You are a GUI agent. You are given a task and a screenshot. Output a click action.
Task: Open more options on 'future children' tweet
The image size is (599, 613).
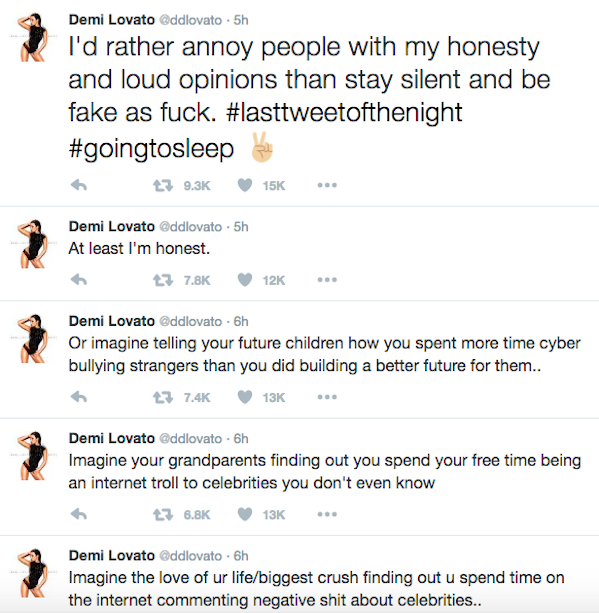click(327, 397)
